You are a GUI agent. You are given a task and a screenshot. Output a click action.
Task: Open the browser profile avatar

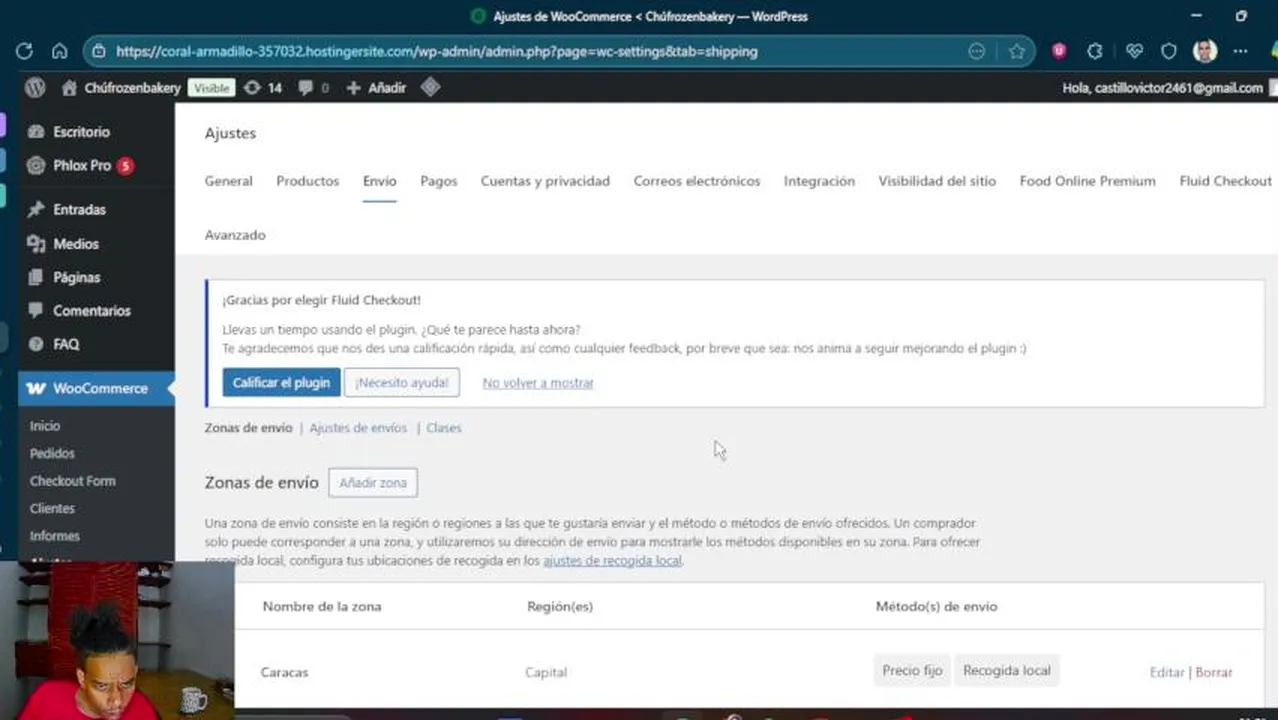pos(1205,51)
